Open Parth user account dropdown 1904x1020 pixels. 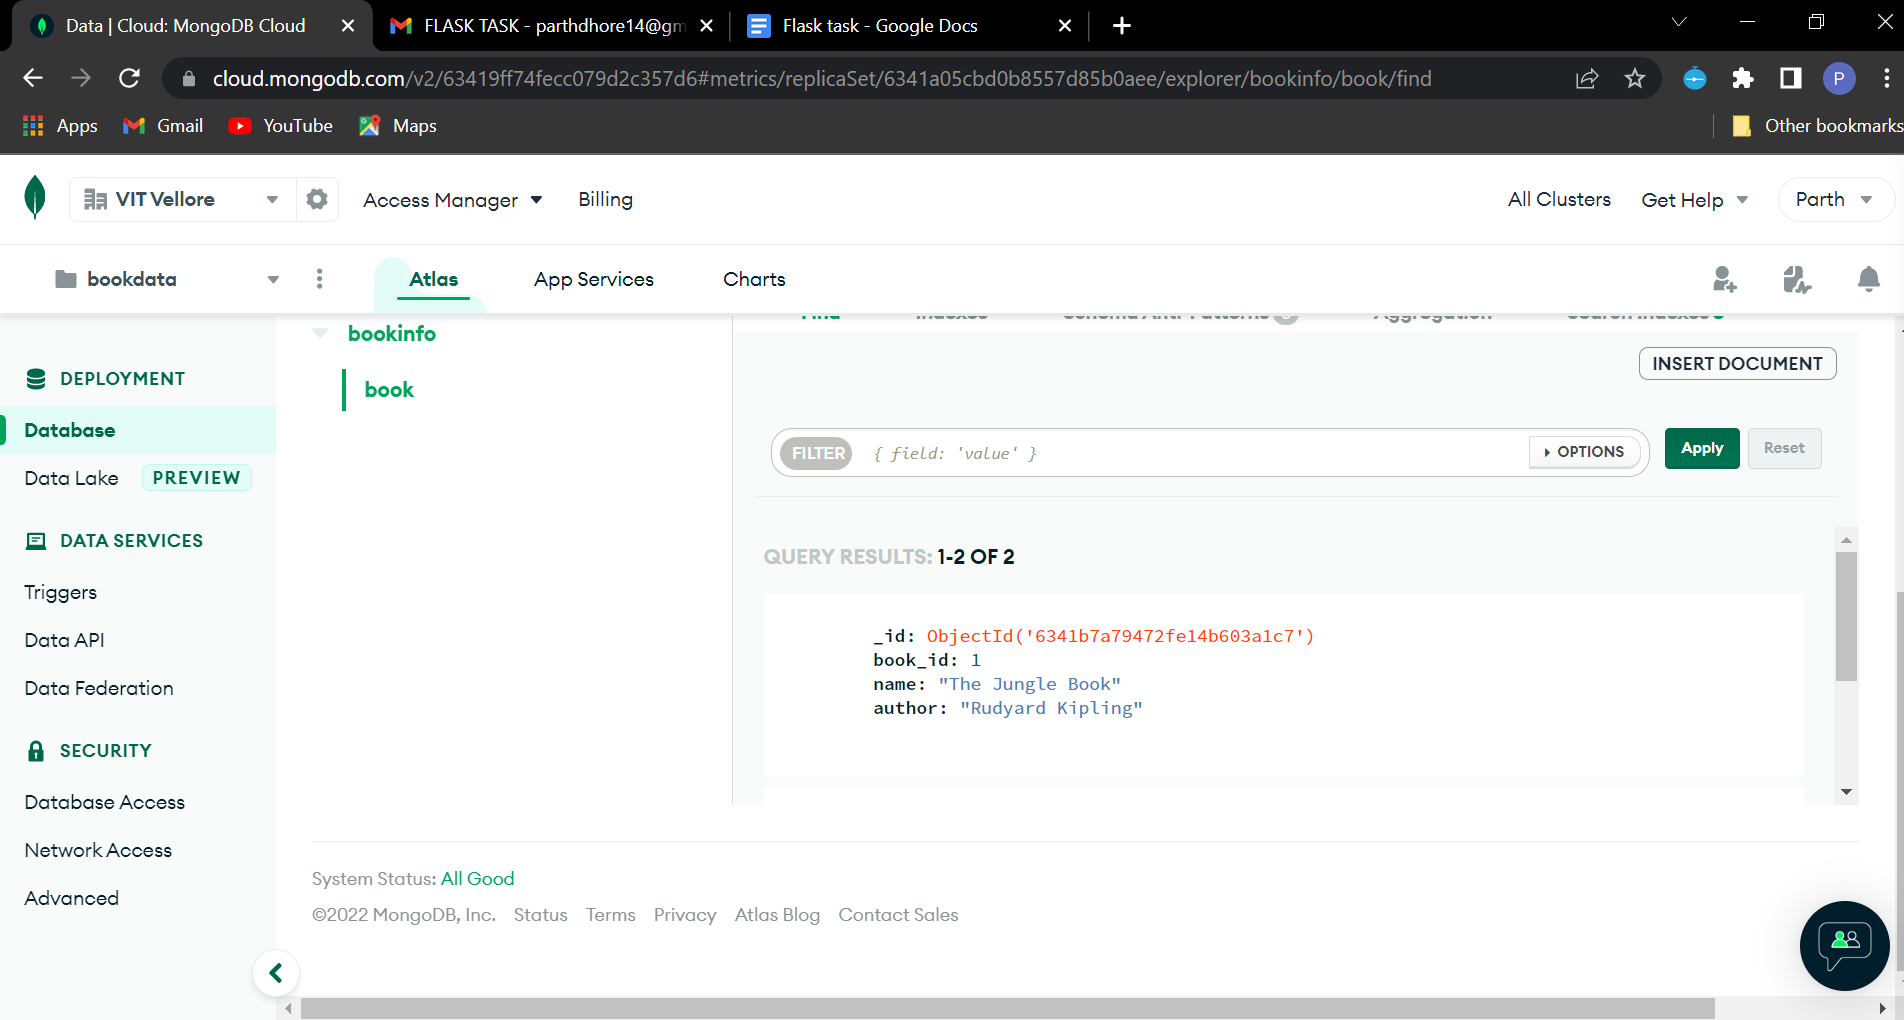[1835, 199]
